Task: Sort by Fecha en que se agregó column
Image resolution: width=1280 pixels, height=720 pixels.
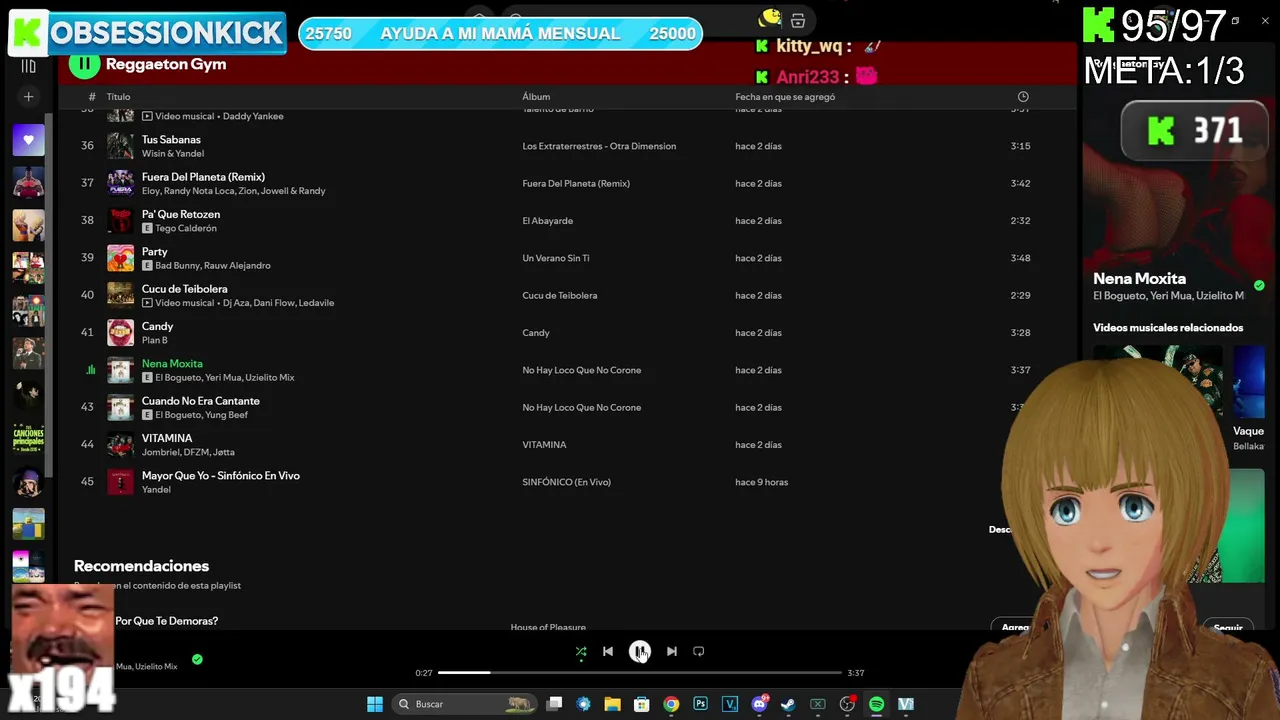Action: tap(785, 97)
